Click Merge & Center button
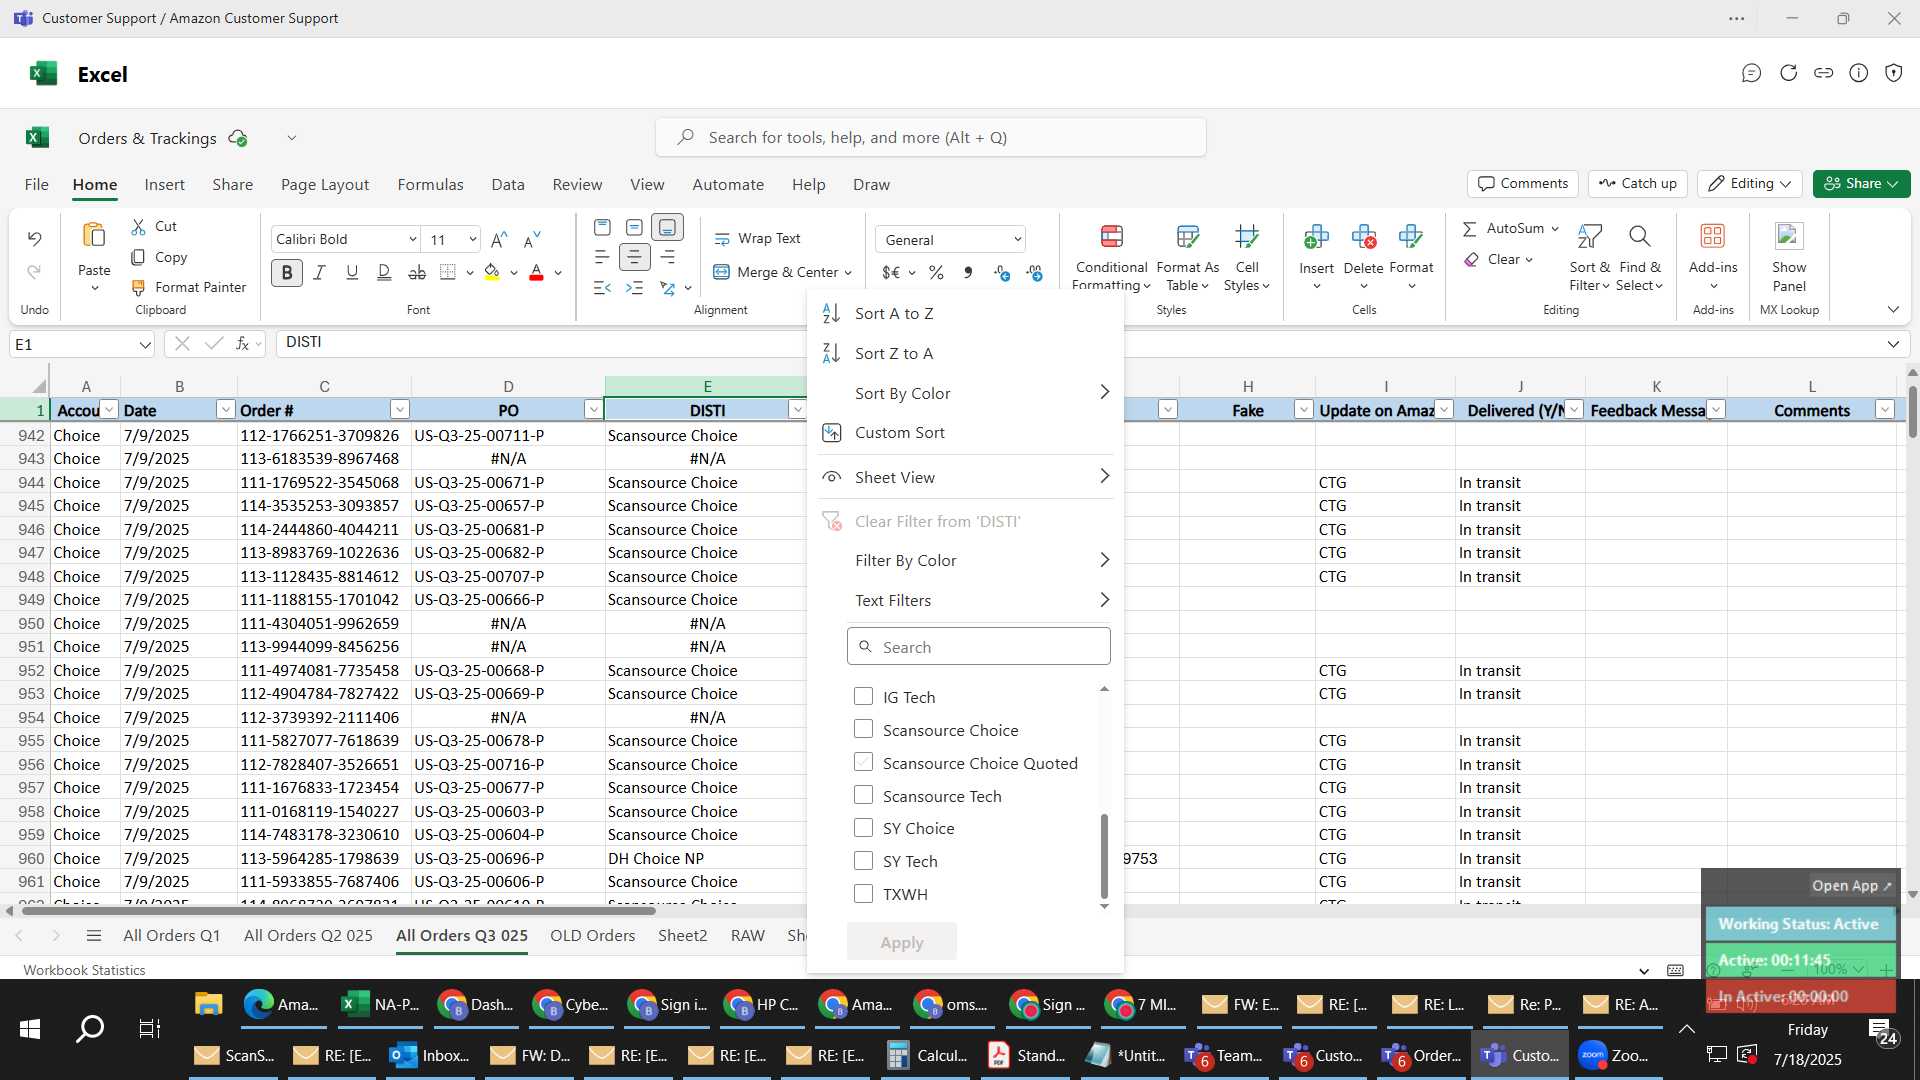 point(776,272)
